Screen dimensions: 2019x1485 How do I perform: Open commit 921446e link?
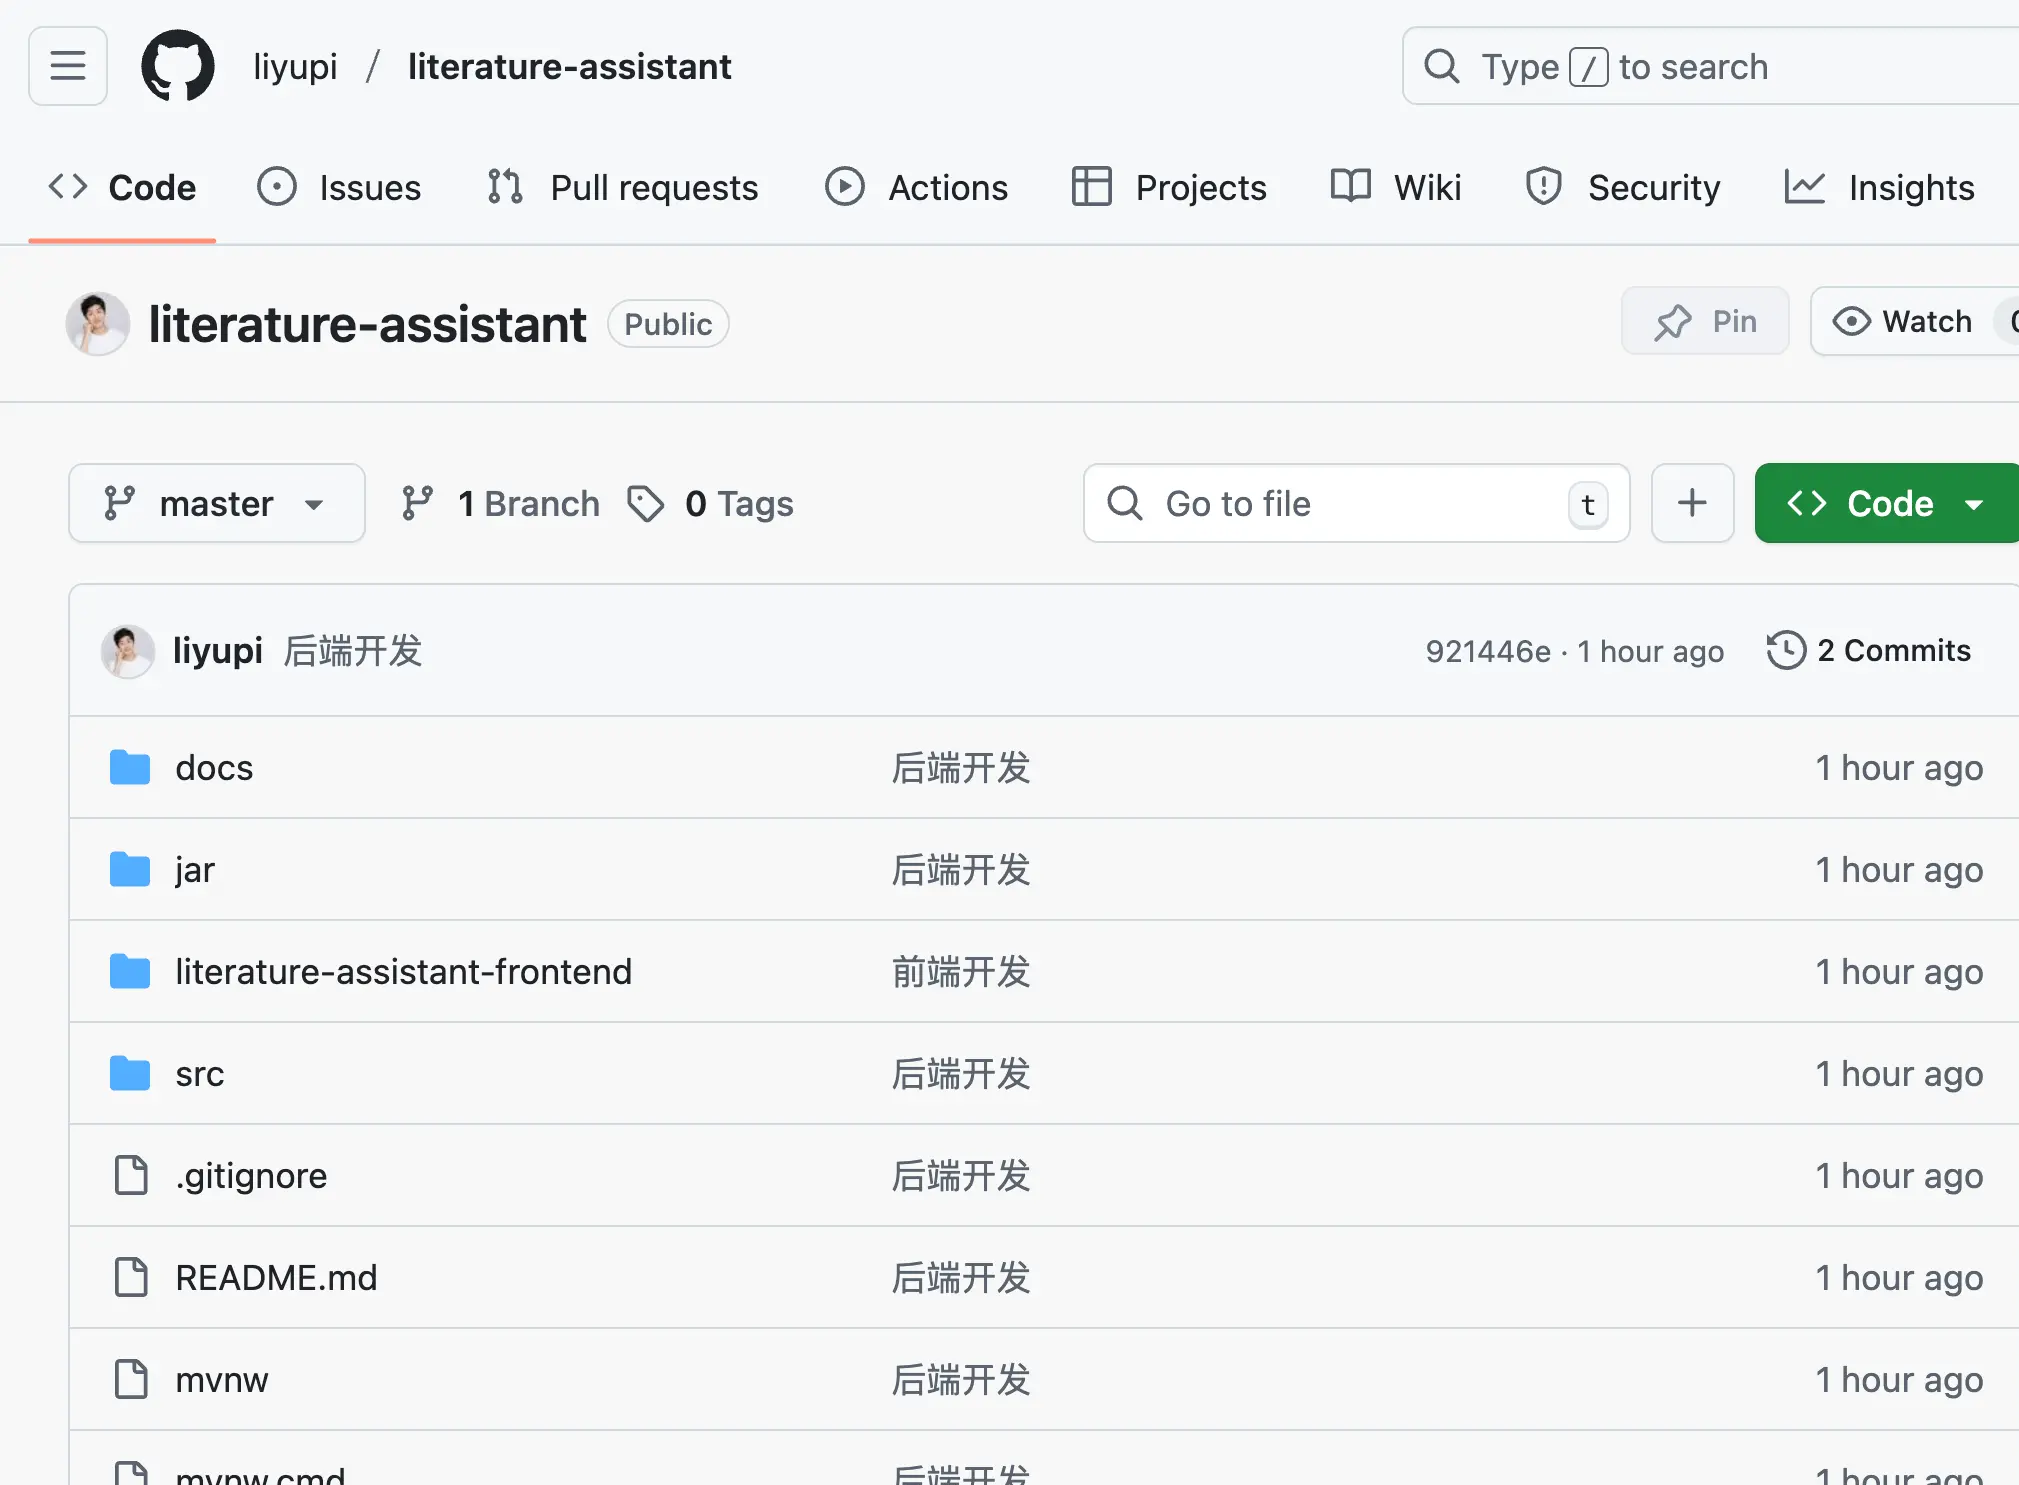coord(1488,652)
